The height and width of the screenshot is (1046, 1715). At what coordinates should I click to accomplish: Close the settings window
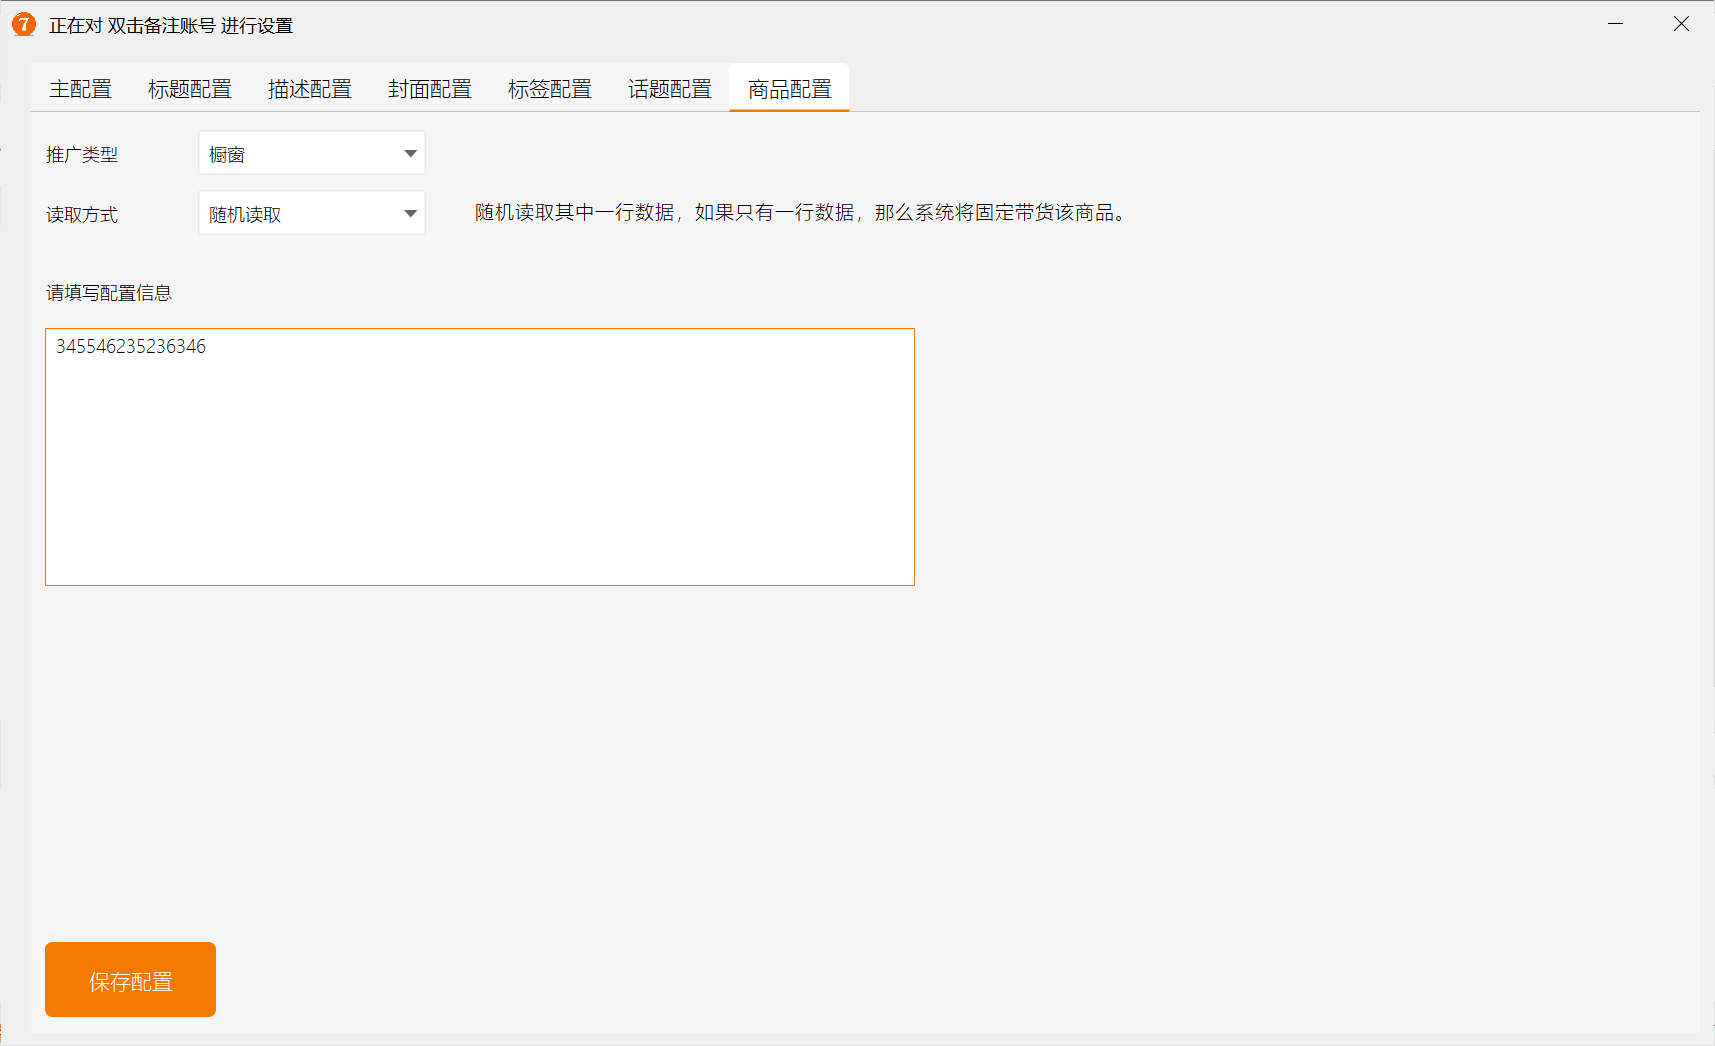[x=1681, y=24]
